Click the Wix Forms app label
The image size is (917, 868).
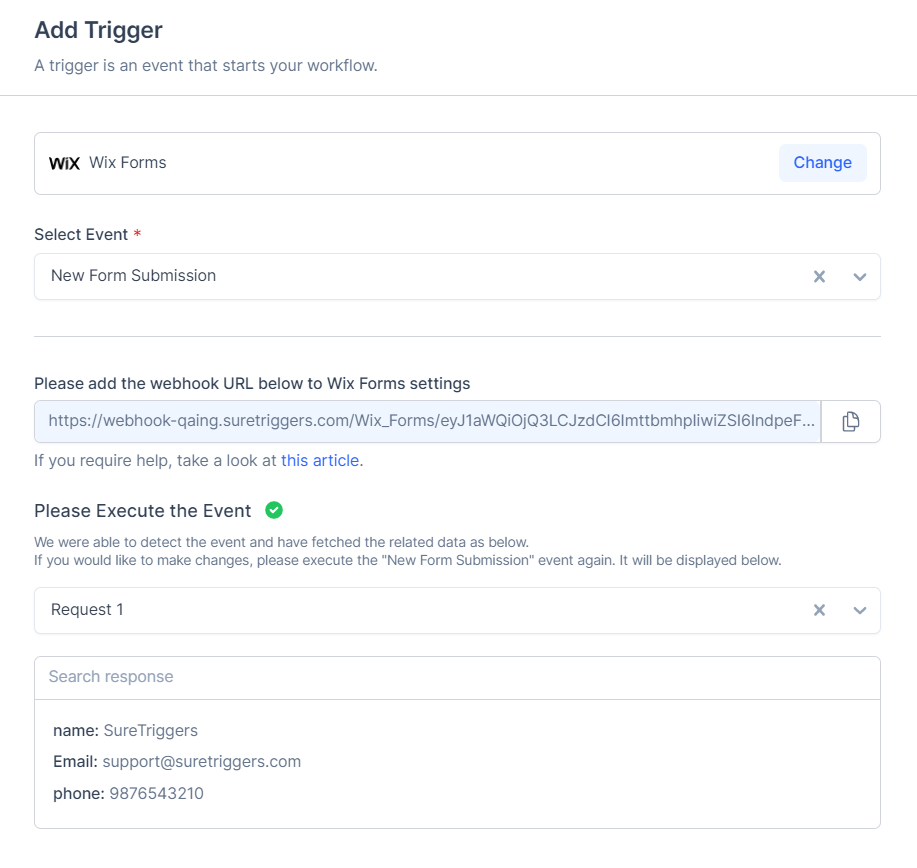pyautogui.click(x=128, y=163)
